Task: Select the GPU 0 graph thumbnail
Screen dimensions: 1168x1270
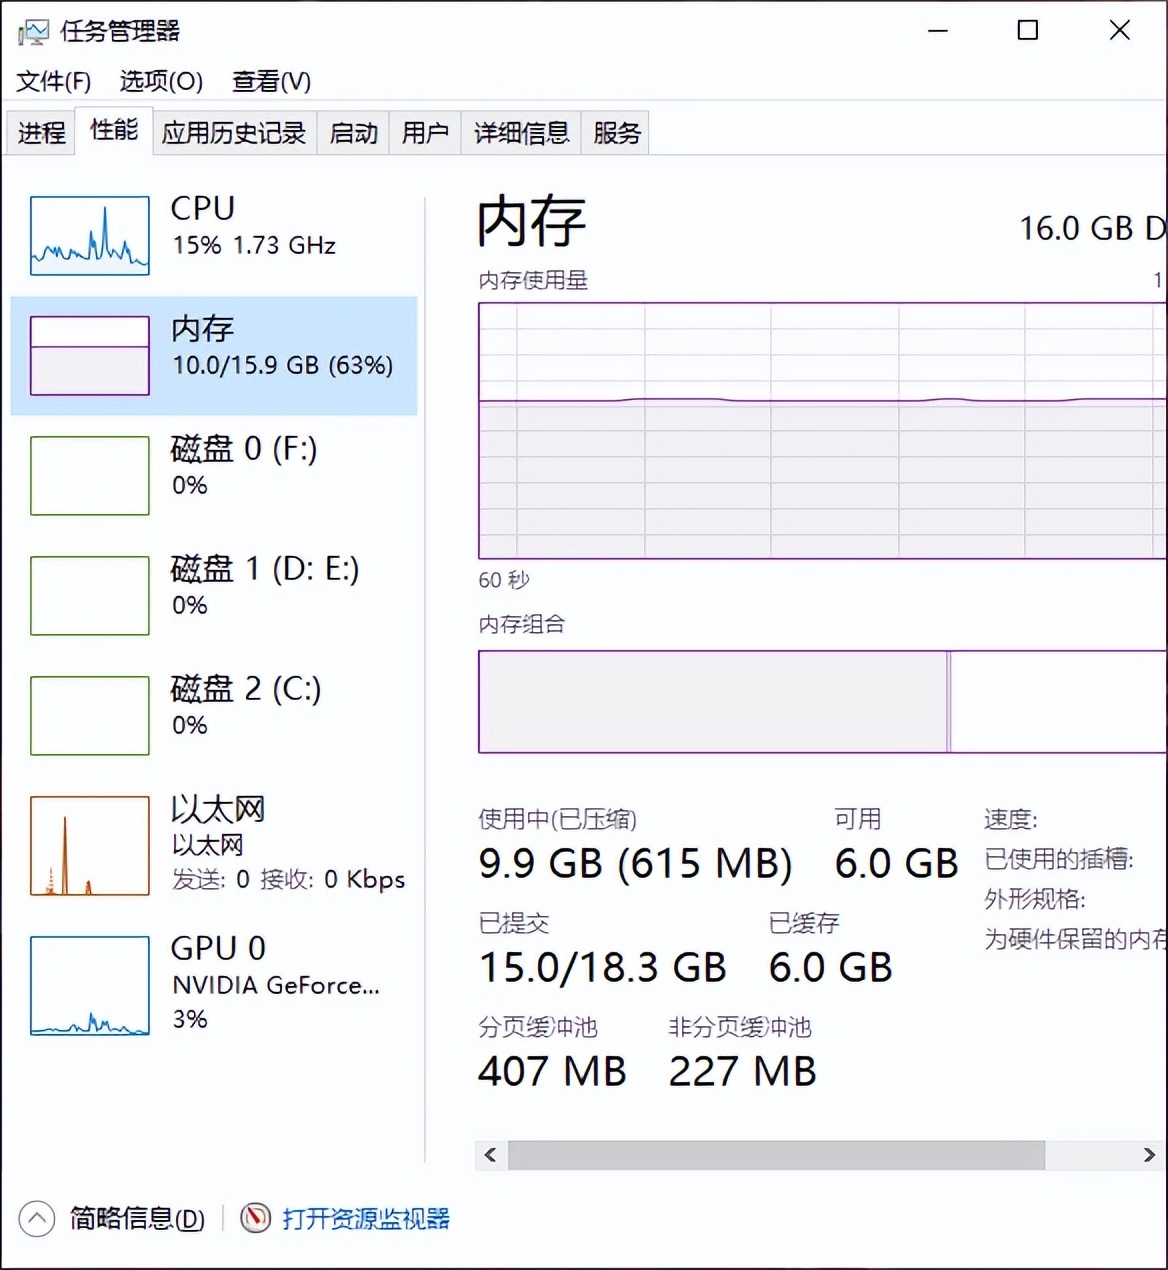Action: pos(90,986)
